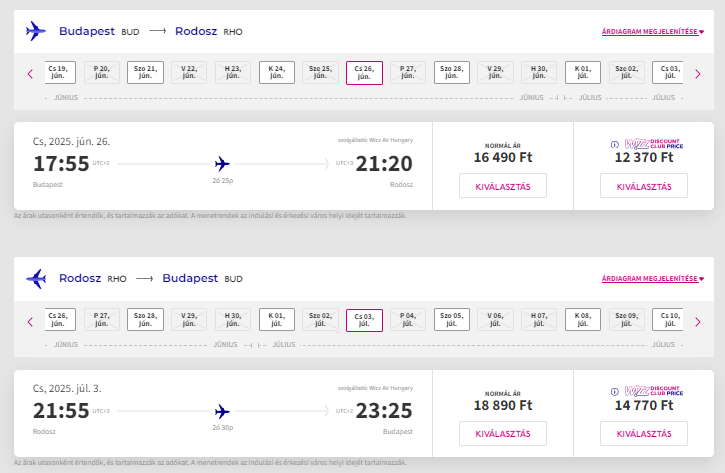
Task: Select return date K 08, júl.
Action: 583,319
